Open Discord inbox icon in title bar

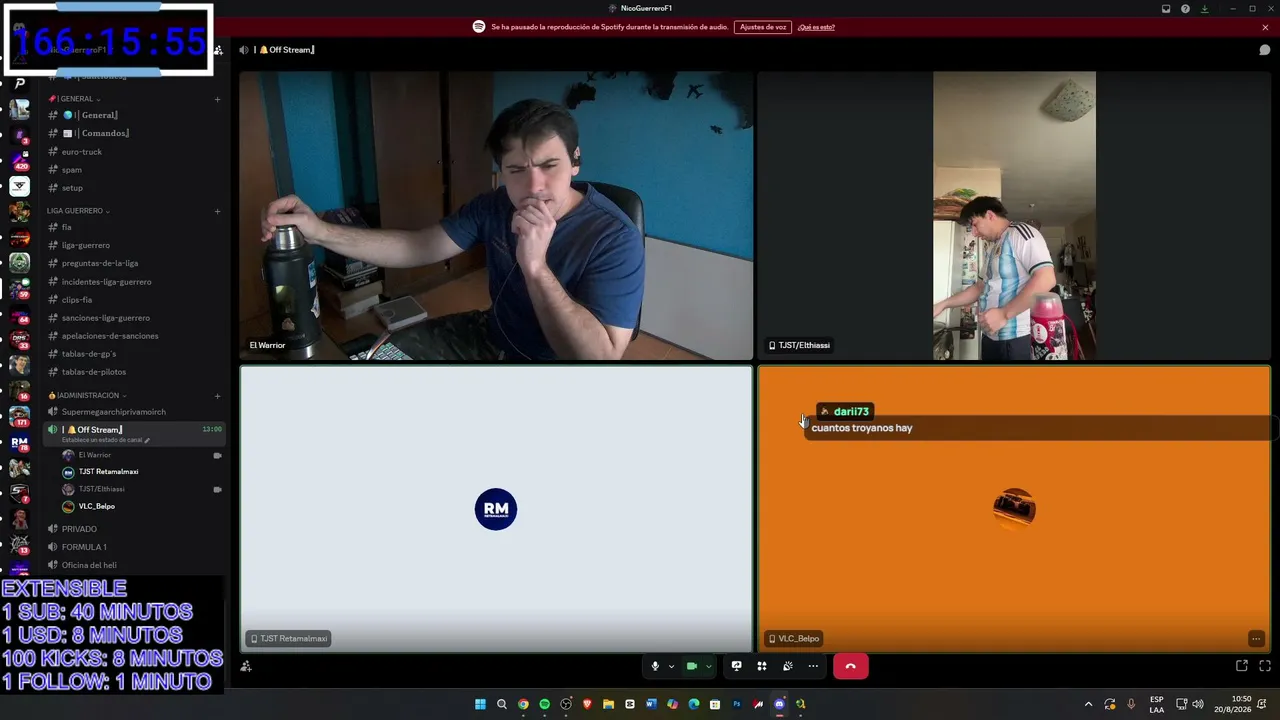1166,9
